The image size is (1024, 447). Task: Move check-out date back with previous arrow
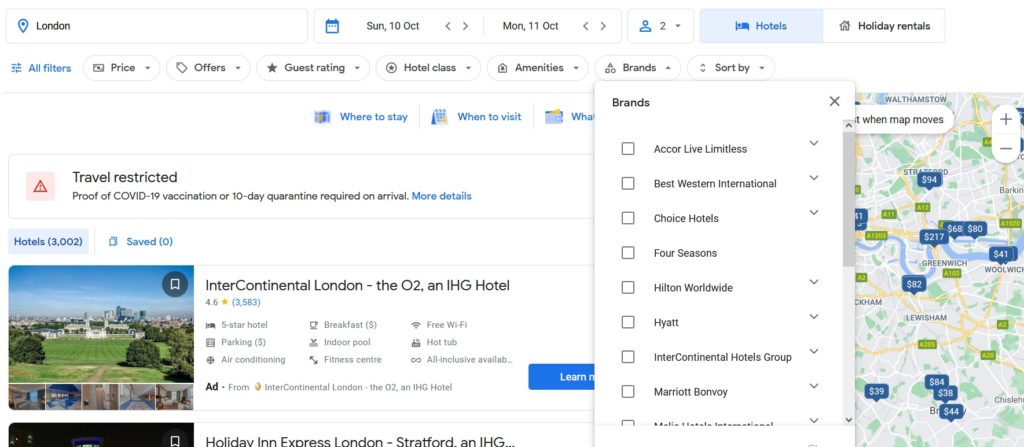pyautogui.click(x=584, y=26)
